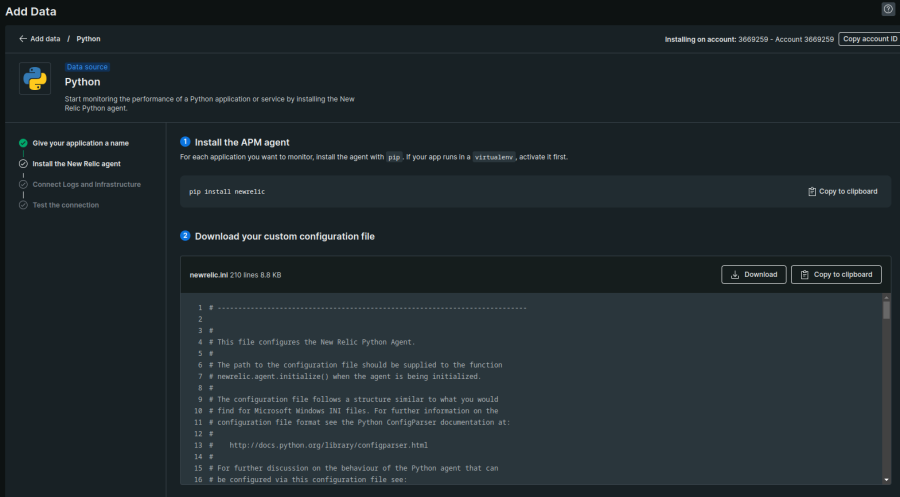Select Give your application a name step

[x=80, y=143]
